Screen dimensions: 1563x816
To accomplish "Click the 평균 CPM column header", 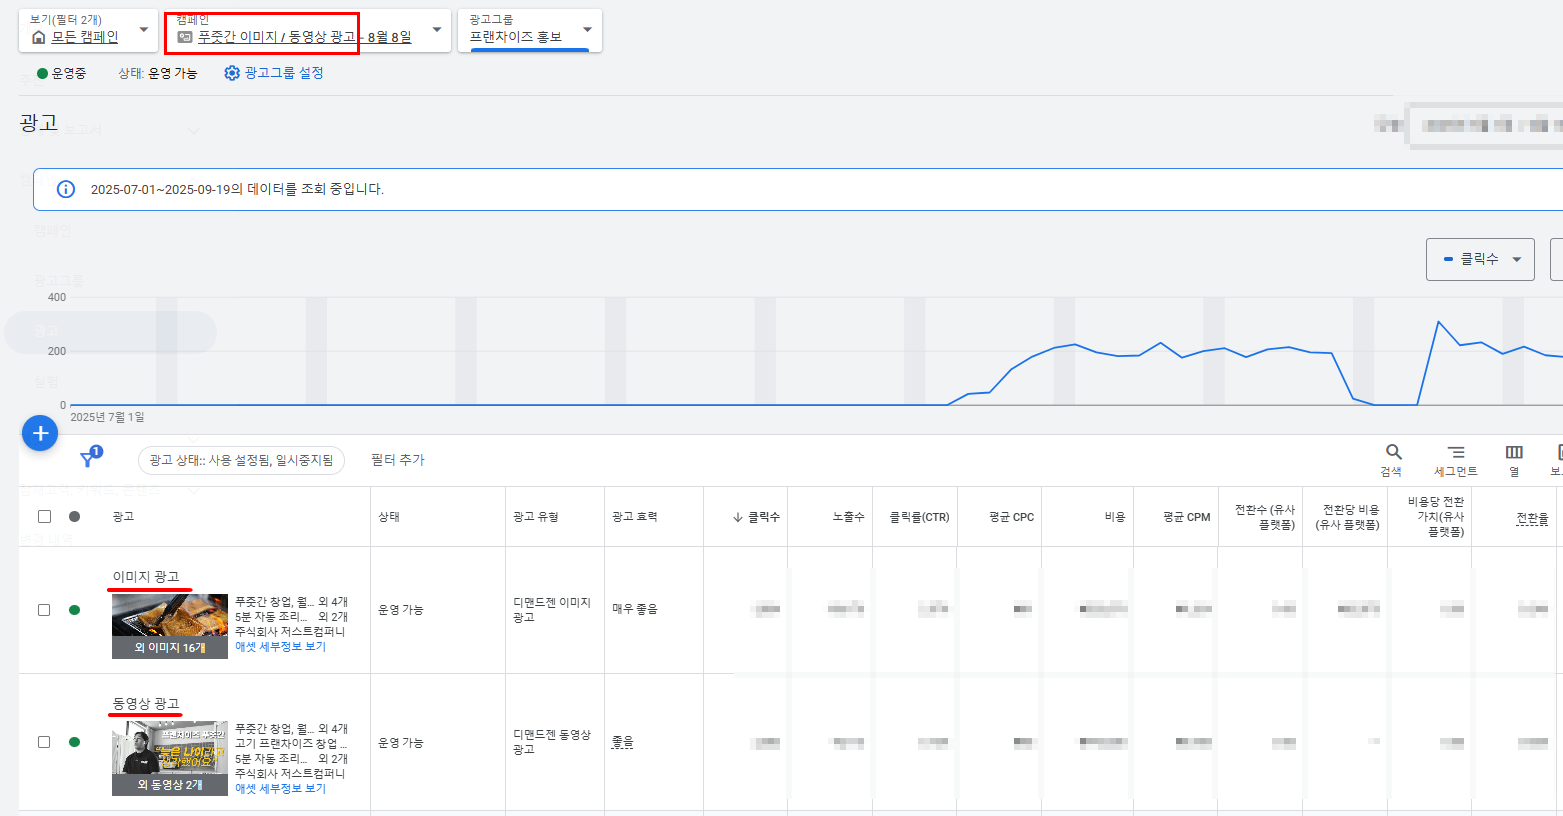I will 1187,517.
